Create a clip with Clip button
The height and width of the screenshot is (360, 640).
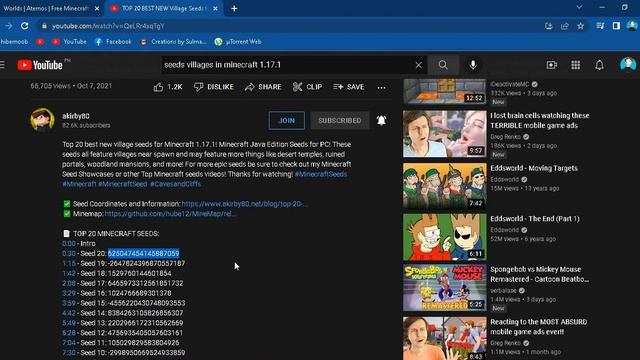(x=307, y=87)
